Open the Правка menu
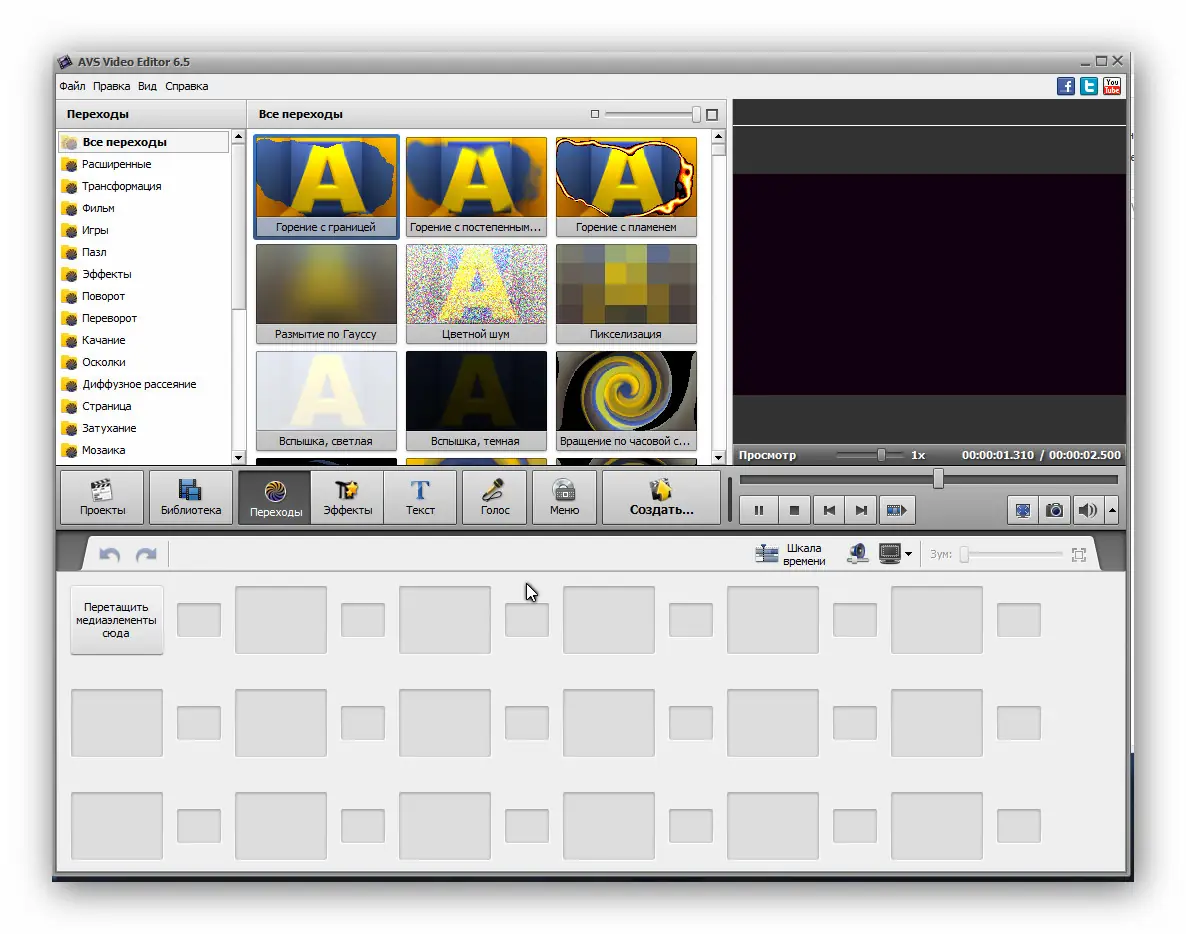The width and height of the screenshot is (1186, 934). coord(111,86)
